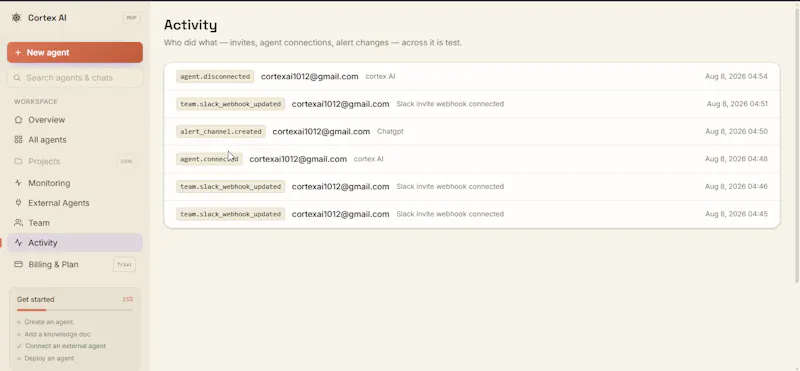Click the plus icon on New agent

tap(18, 53)
